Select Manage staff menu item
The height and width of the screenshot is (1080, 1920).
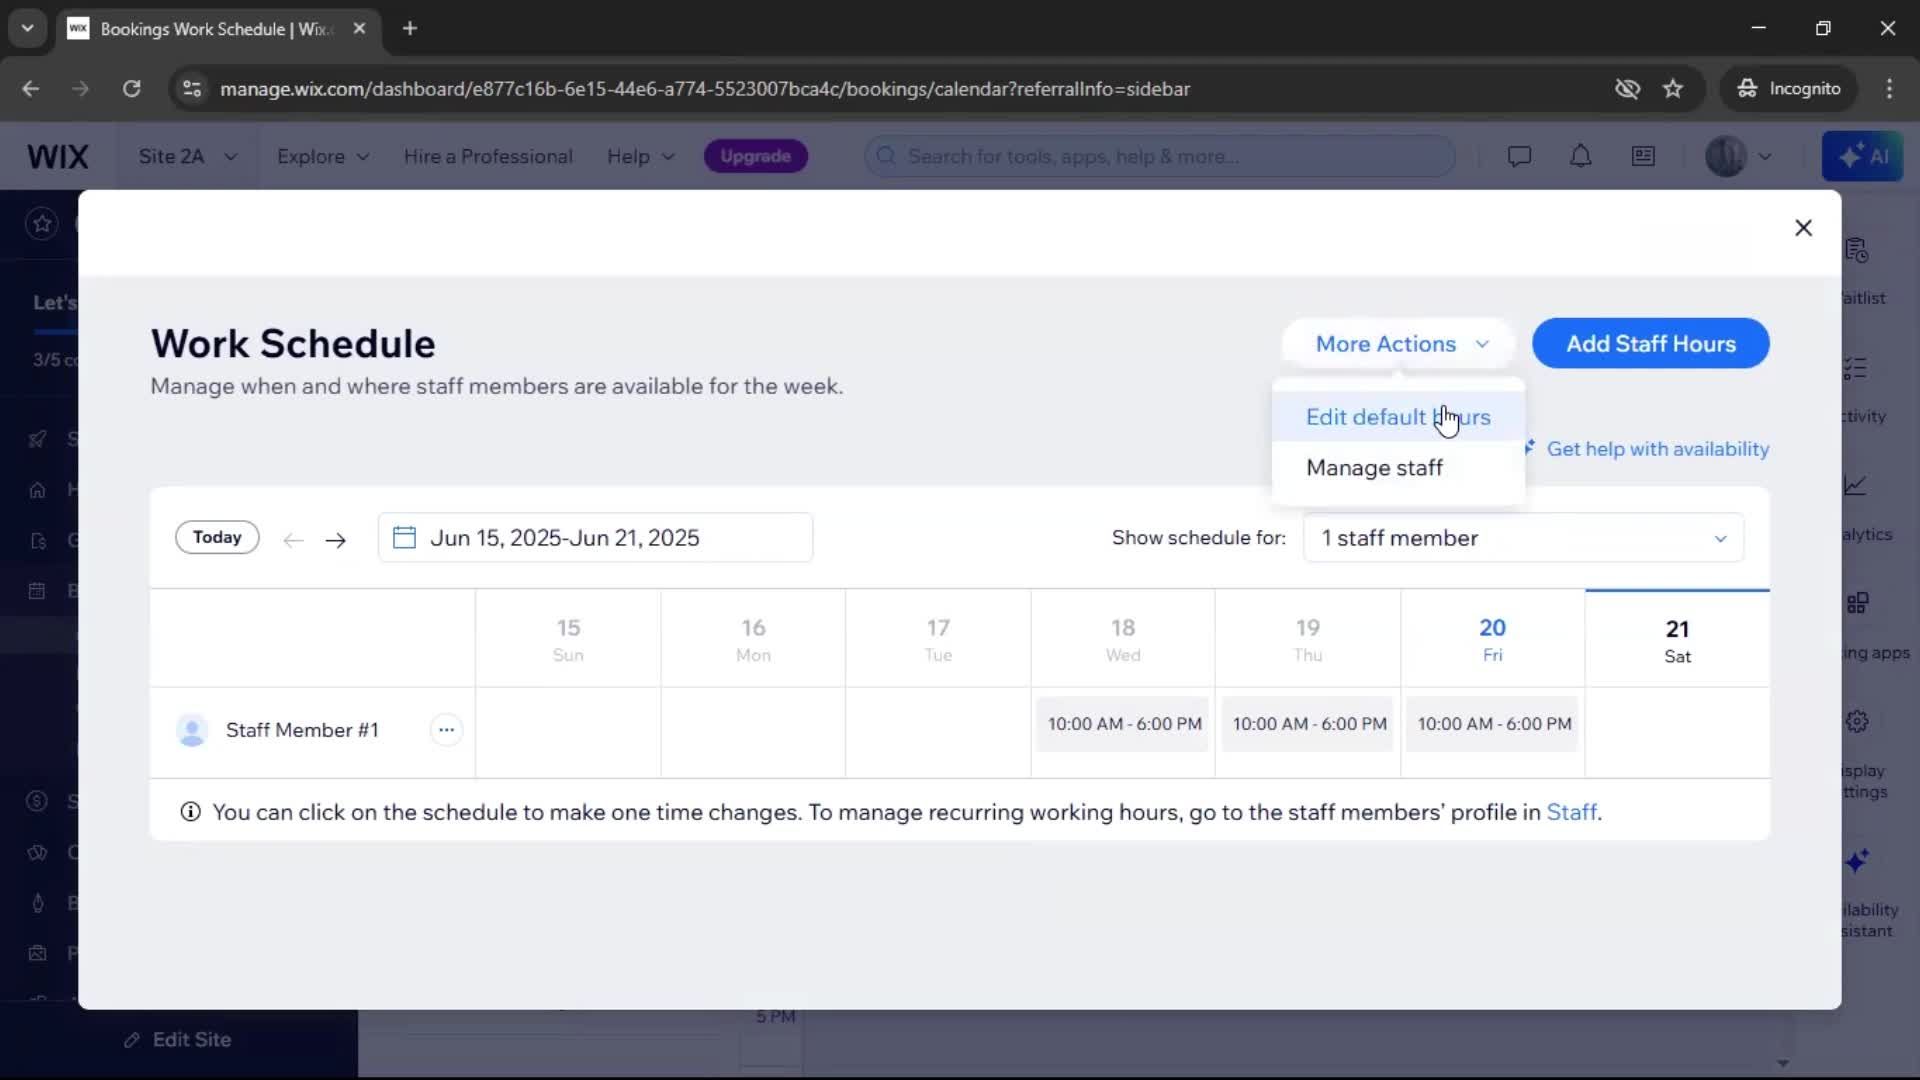point(1398,468)
